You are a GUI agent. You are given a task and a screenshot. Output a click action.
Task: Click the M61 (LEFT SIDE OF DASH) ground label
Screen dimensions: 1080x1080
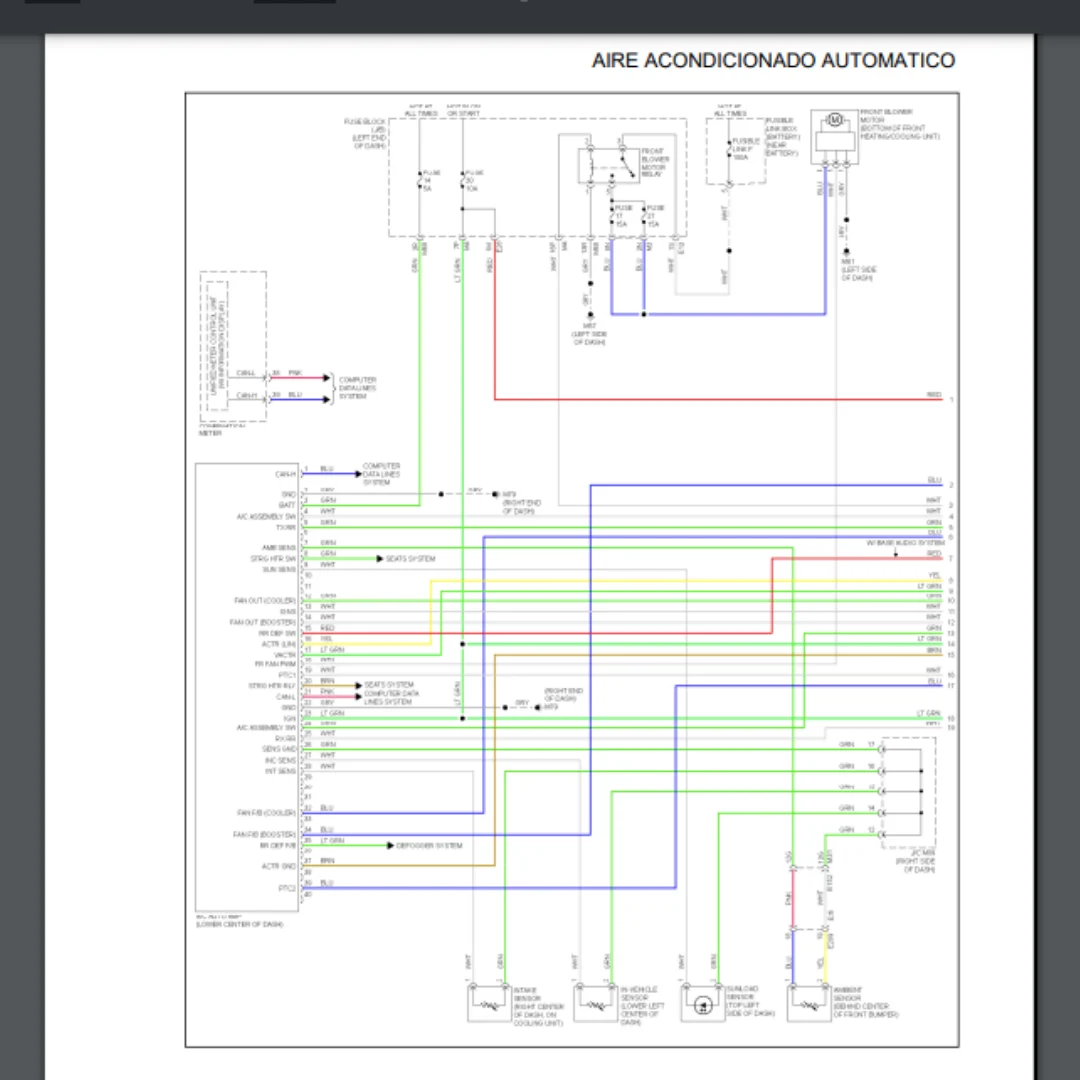(x=859, y=270)
